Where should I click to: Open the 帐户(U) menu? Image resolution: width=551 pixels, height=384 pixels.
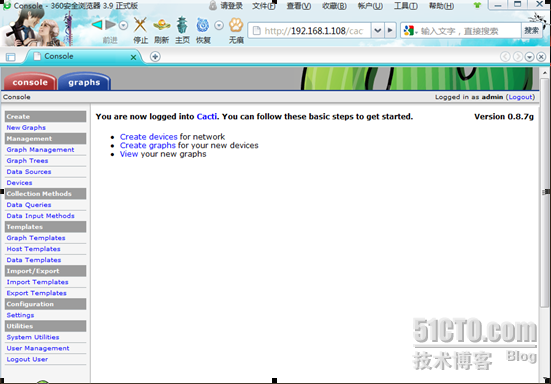coord(370,6)
